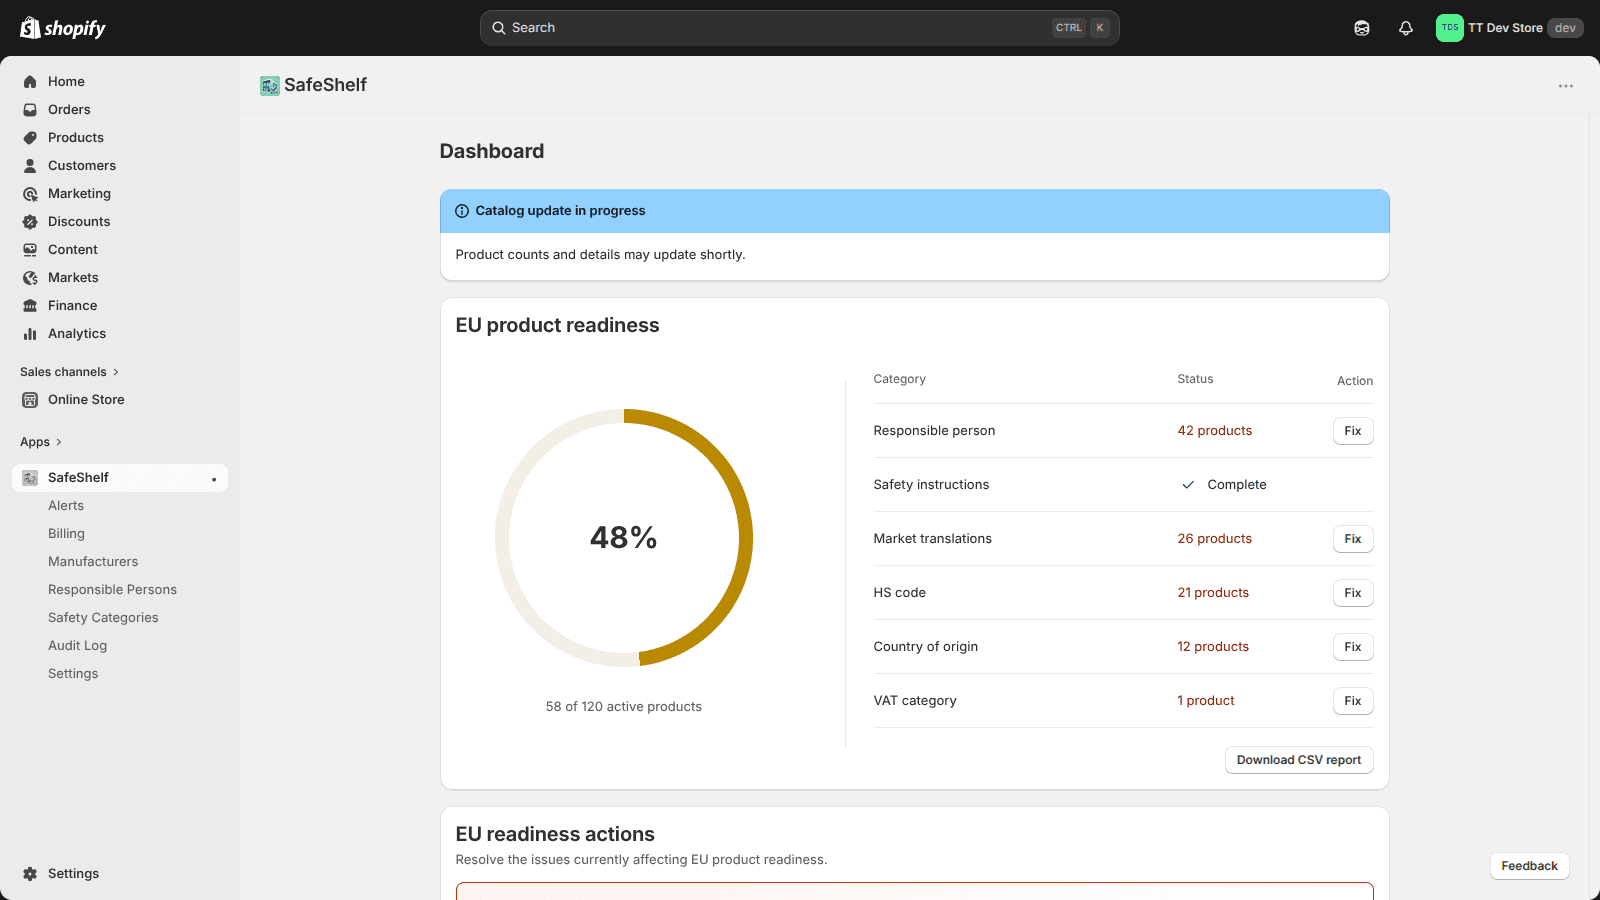This screenshot has width=1600, height=900.
Task: Click the Discounts badge icon
Action: click(30, 222)
